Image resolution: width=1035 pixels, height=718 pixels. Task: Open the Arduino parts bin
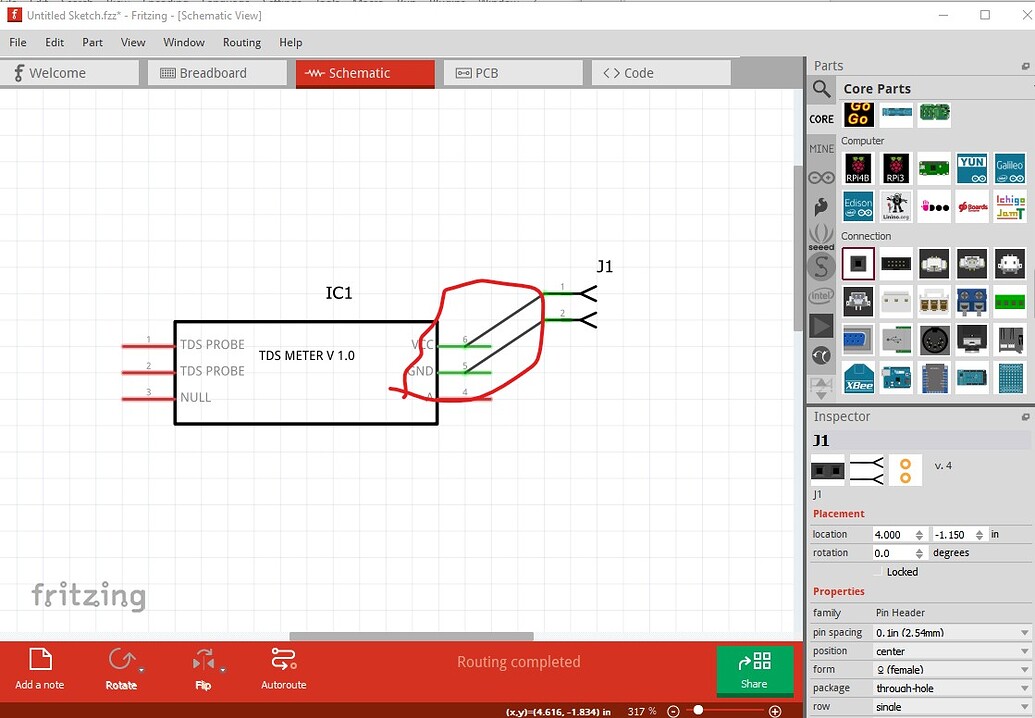point(821,178)
